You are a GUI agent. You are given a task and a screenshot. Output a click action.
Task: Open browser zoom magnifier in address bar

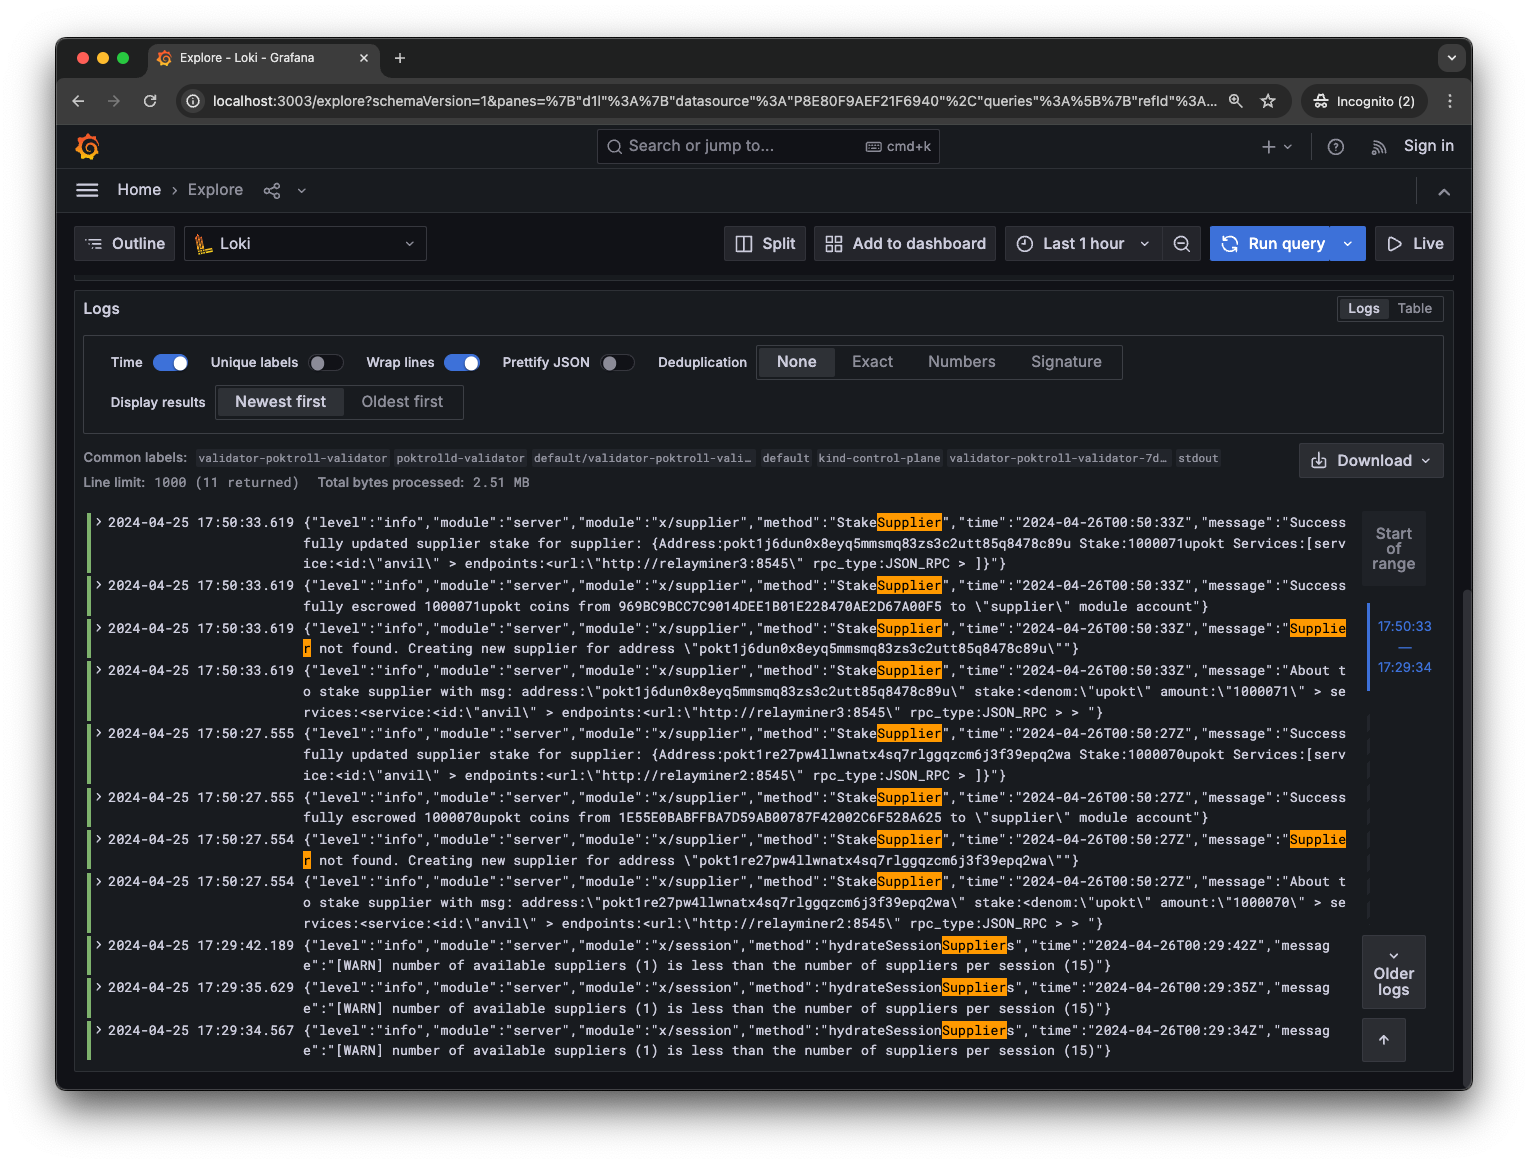[1236, 101]
